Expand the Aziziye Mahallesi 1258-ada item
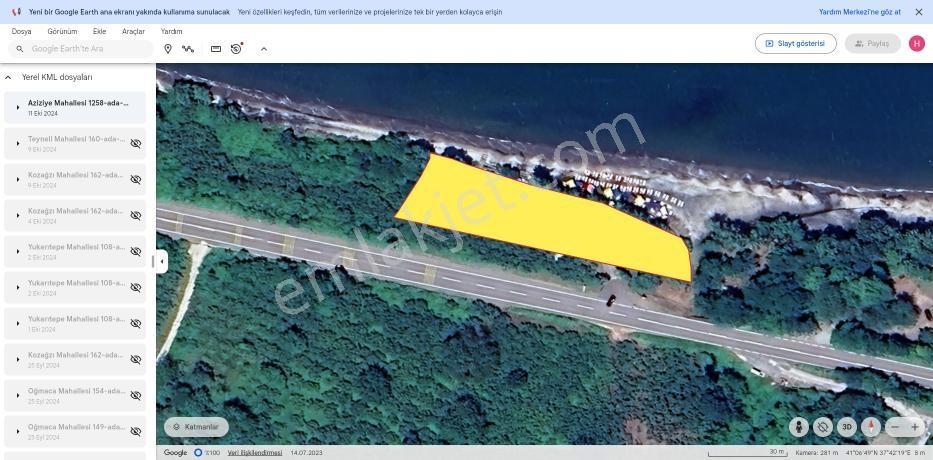The image size is (933, 460). [x=18, y=108]
